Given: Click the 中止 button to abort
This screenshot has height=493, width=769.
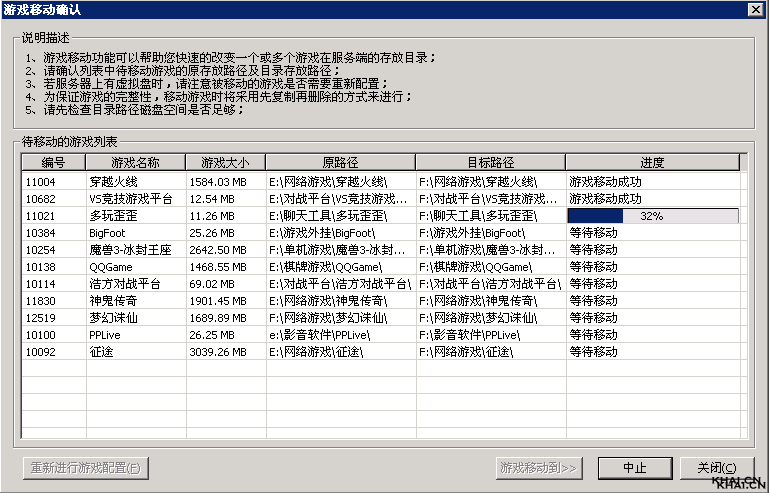Looking at the screenshot, I should tap(635, 467).
